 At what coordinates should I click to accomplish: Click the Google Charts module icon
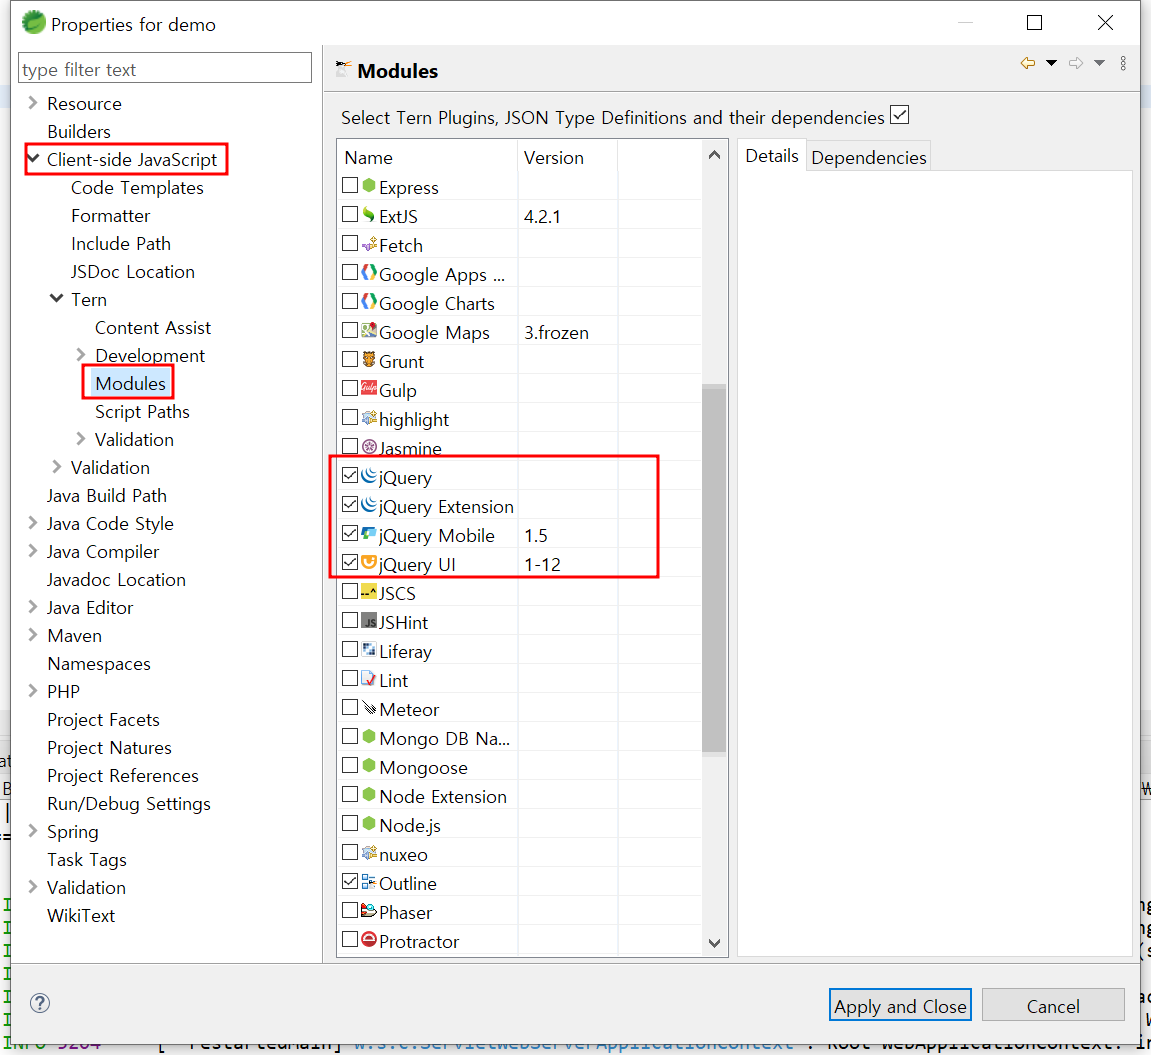(x=369, y=302)
